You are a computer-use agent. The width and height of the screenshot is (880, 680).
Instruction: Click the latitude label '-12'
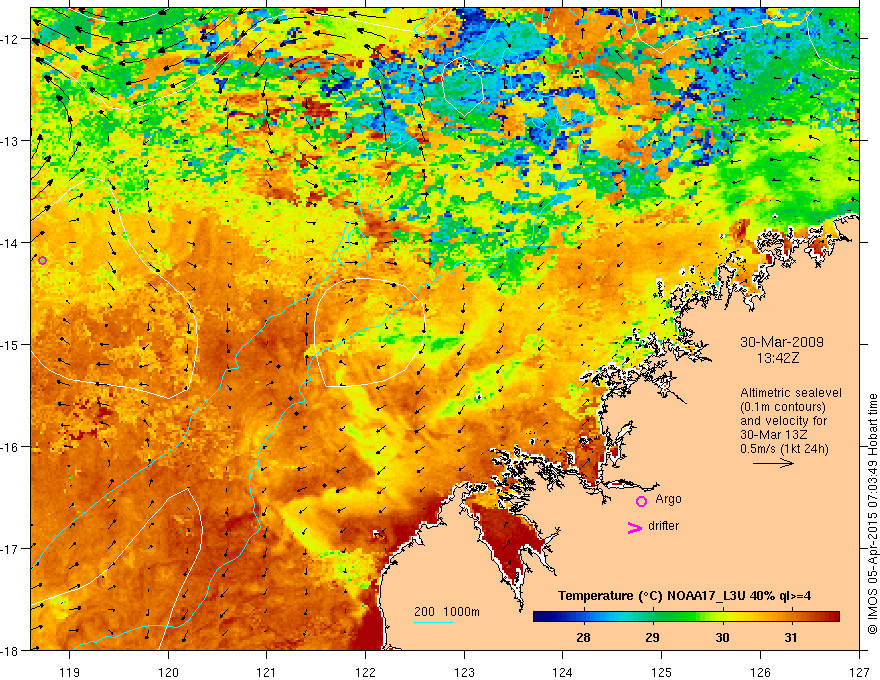(x=11, y=39)
